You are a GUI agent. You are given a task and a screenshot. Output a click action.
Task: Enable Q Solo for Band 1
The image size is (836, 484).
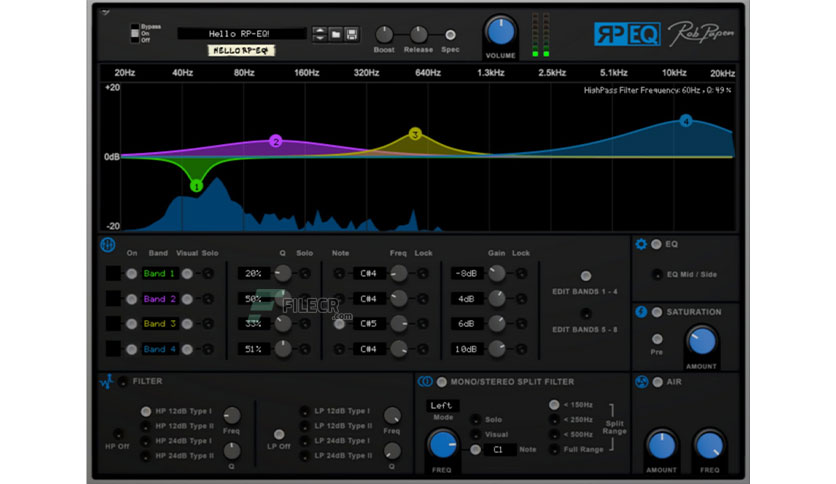pos(304,274)
